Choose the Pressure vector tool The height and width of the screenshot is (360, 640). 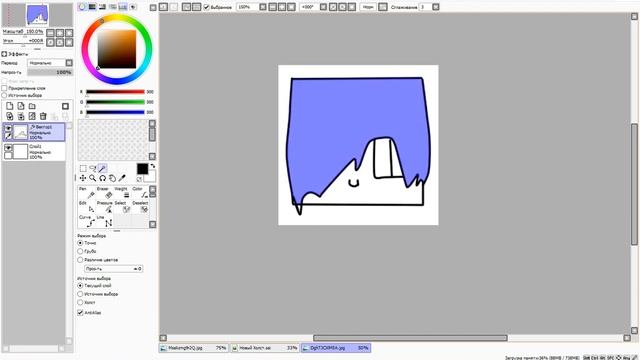(x=104, y=207)
